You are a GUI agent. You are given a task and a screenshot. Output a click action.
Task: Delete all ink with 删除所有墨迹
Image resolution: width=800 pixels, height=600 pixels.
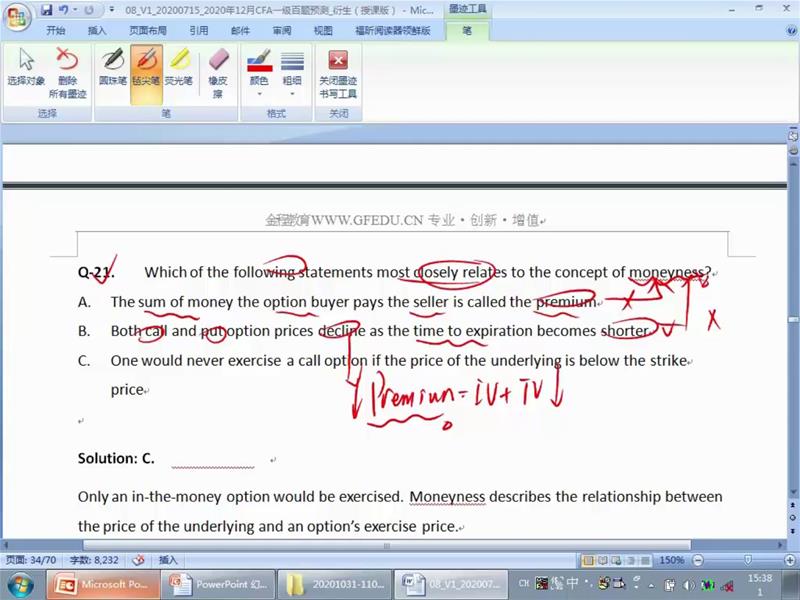tap(67, 73)
